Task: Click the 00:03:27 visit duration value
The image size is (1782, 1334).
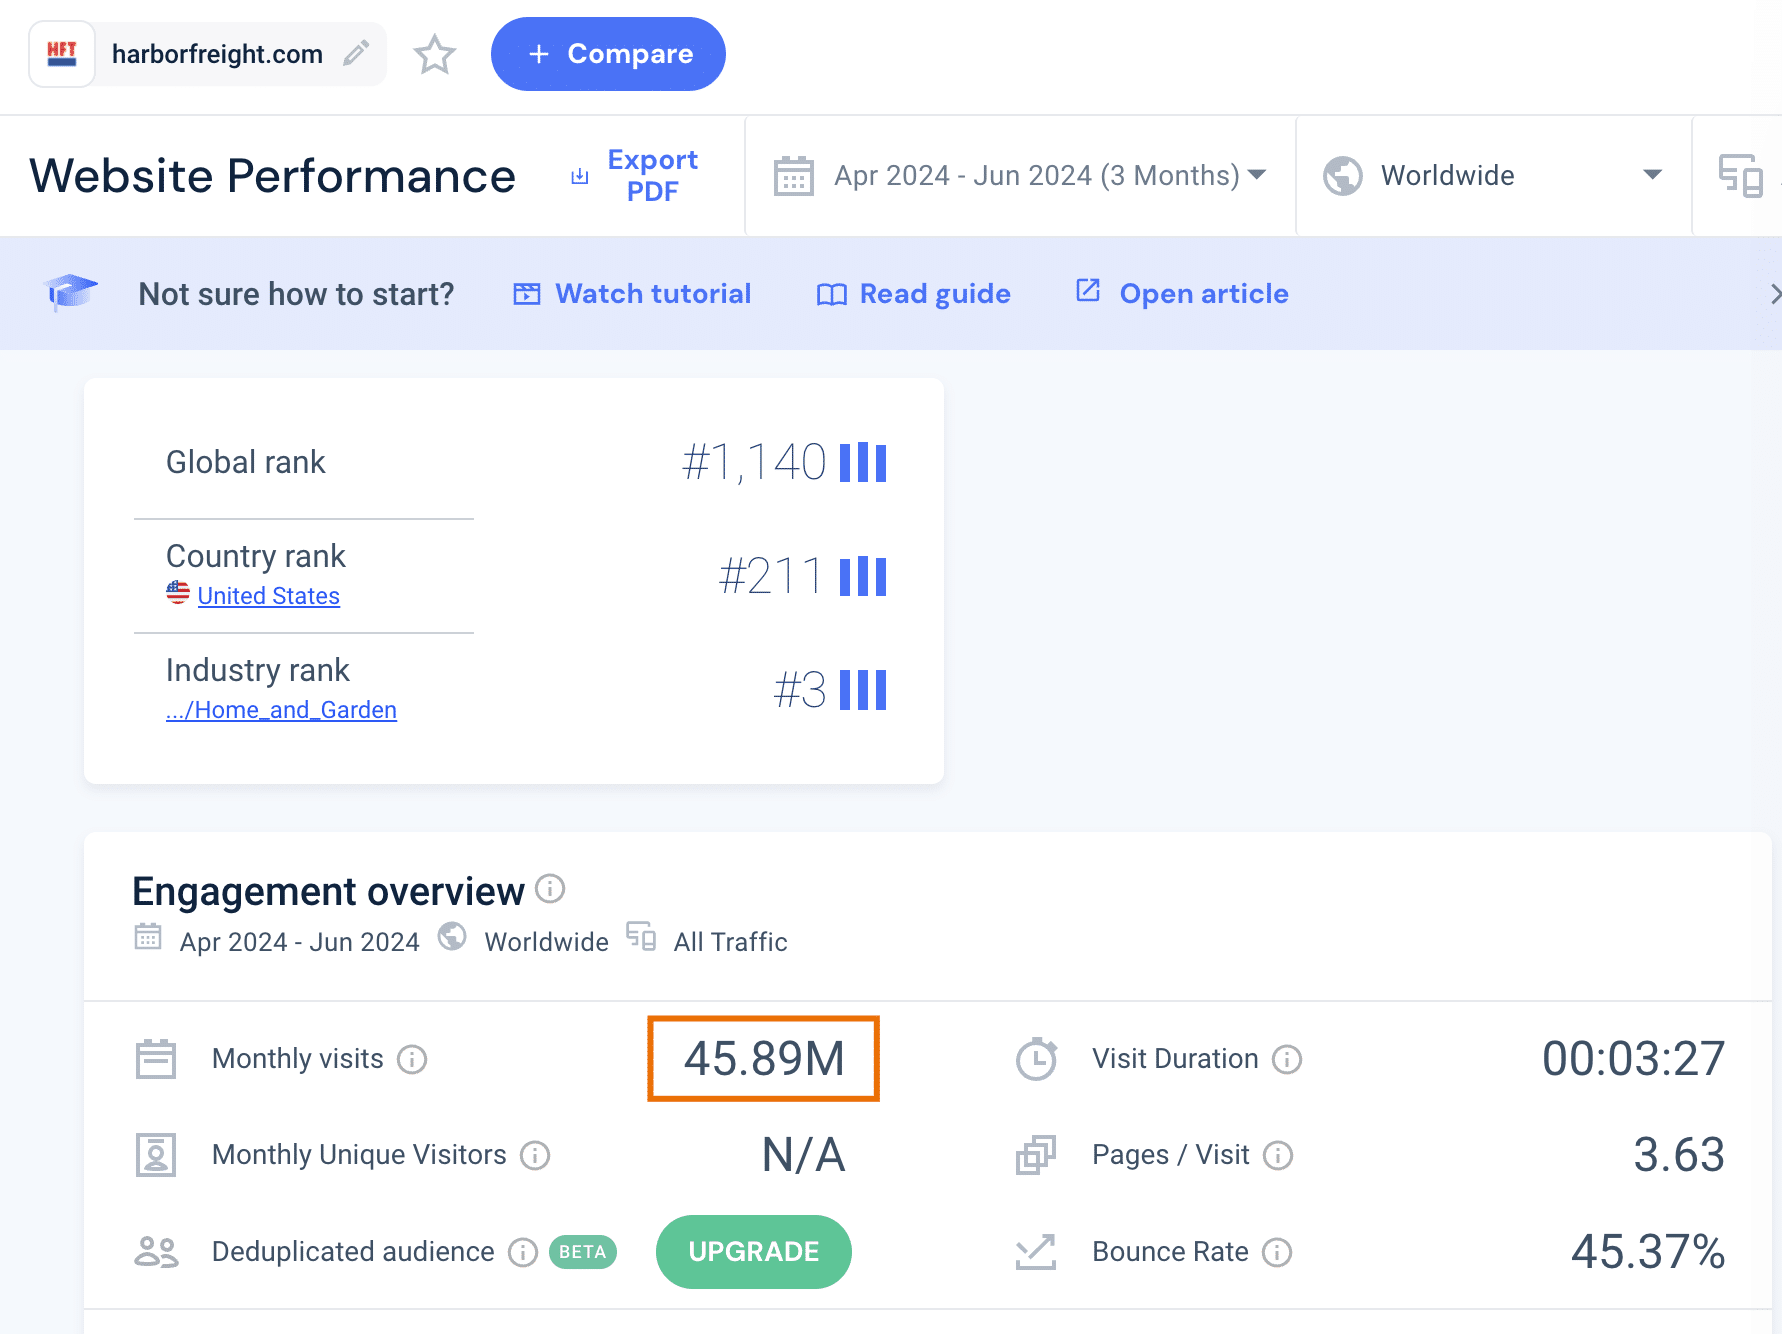Action: pos(1634,1059)
